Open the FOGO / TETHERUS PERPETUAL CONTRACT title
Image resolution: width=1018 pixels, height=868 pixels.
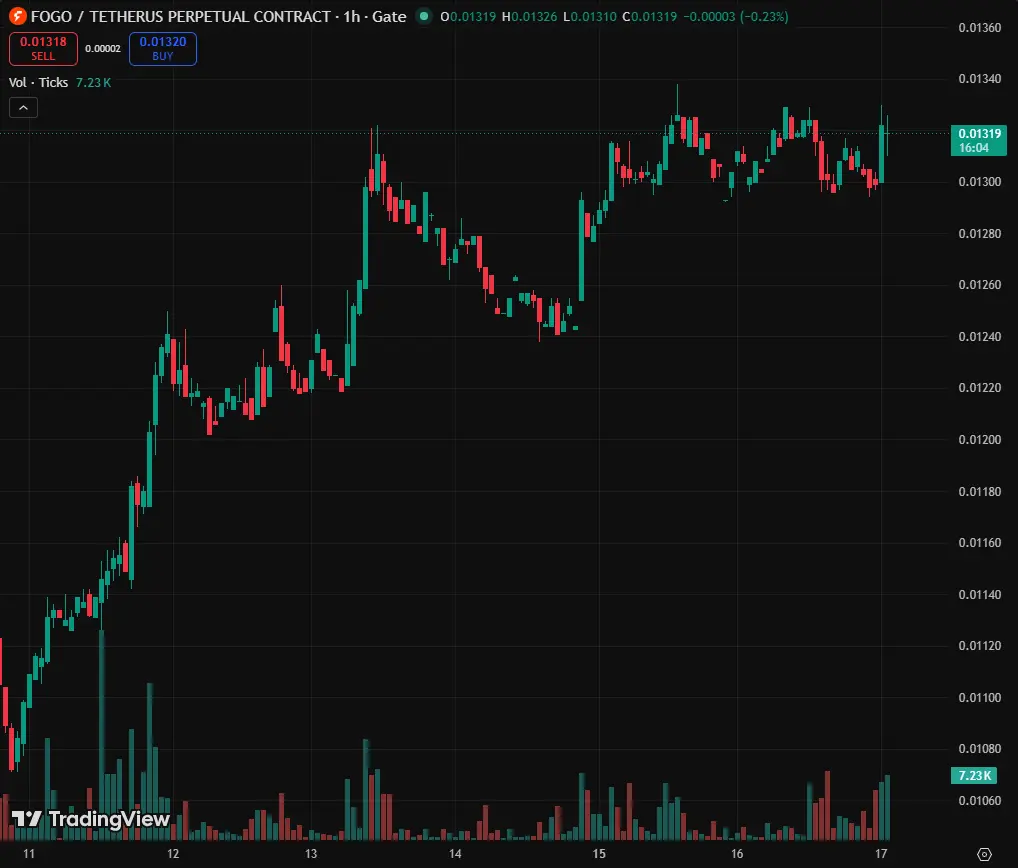click(x=180, y=16)
